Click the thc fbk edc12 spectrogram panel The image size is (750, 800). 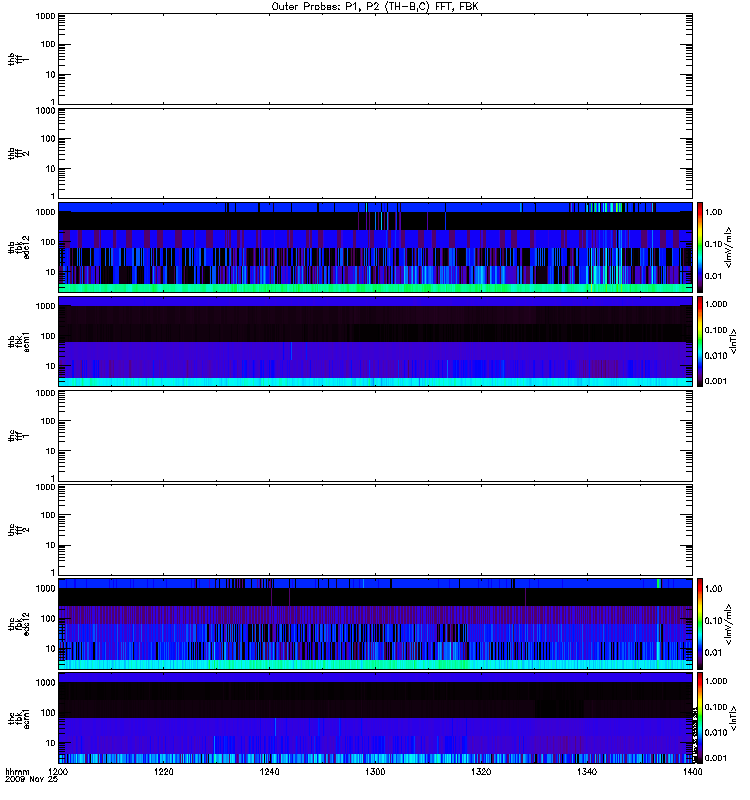pos(375,623)
